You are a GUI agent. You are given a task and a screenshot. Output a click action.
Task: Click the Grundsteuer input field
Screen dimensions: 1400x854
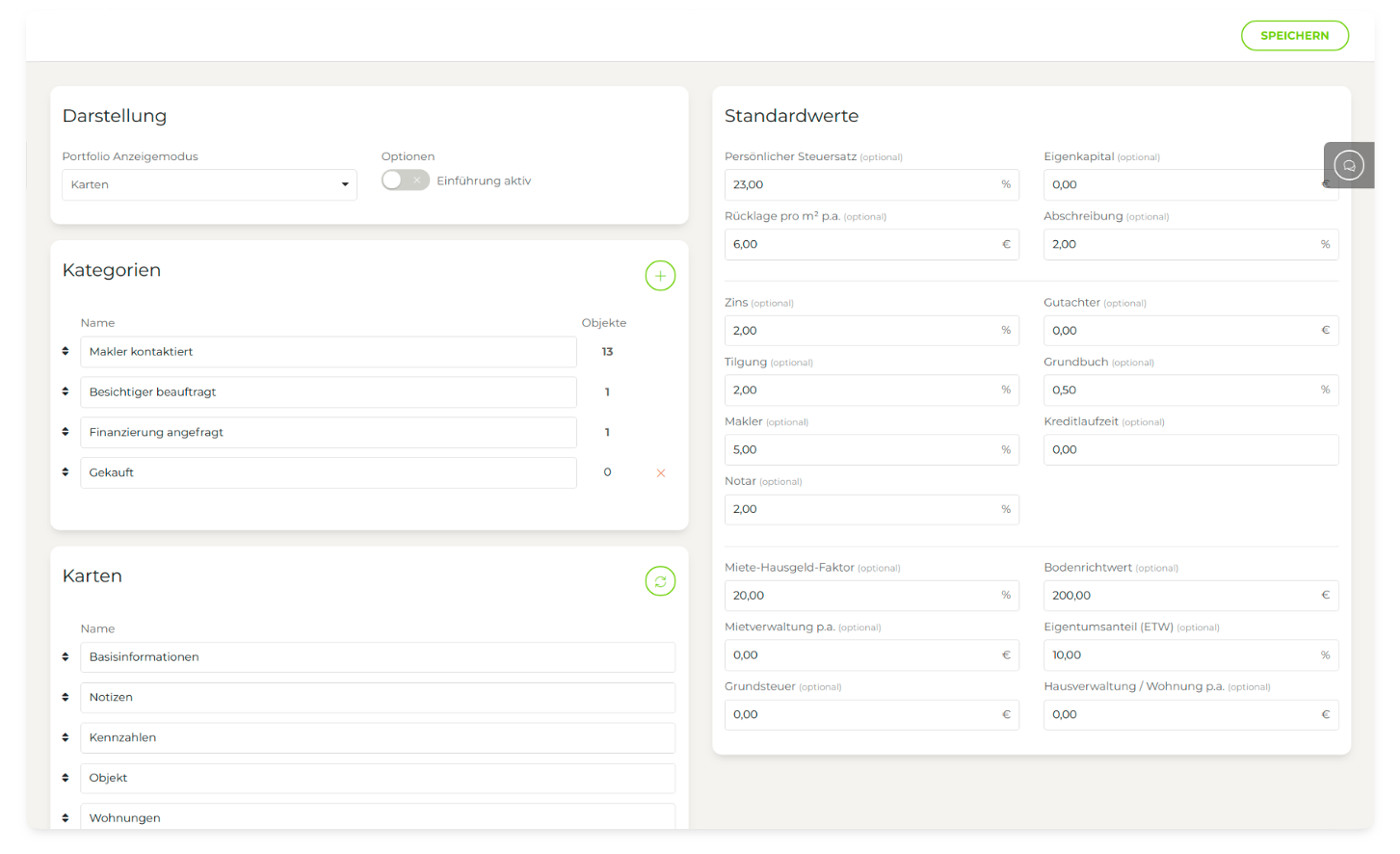coord(860,715)
